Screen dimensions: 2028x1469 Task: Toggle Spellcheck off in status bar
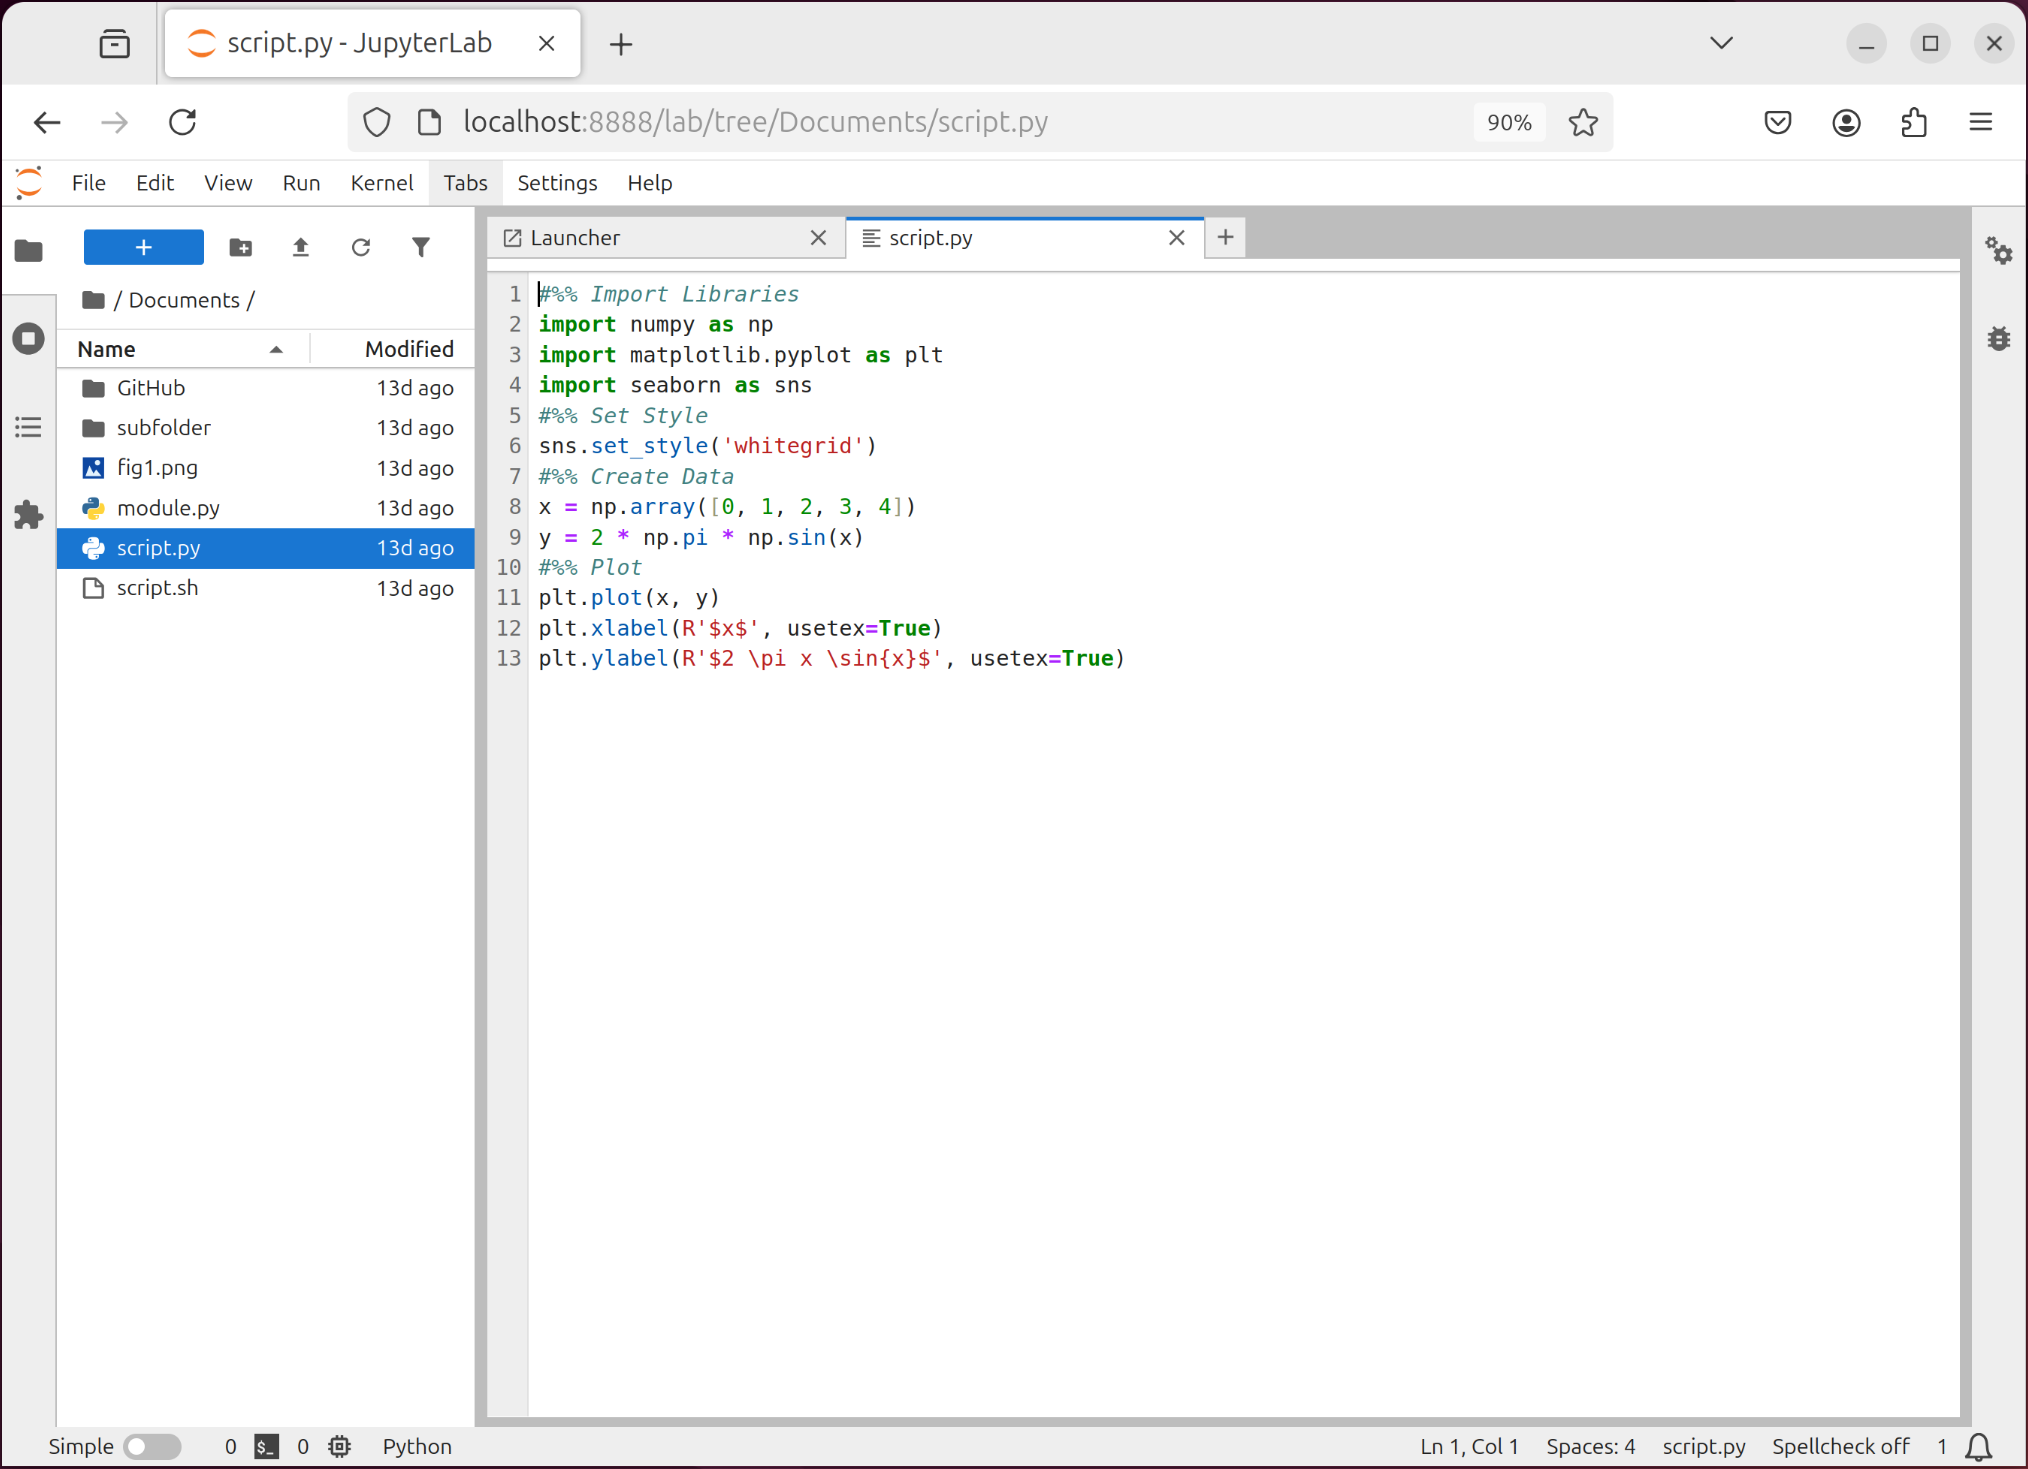coord(1841,1446)
